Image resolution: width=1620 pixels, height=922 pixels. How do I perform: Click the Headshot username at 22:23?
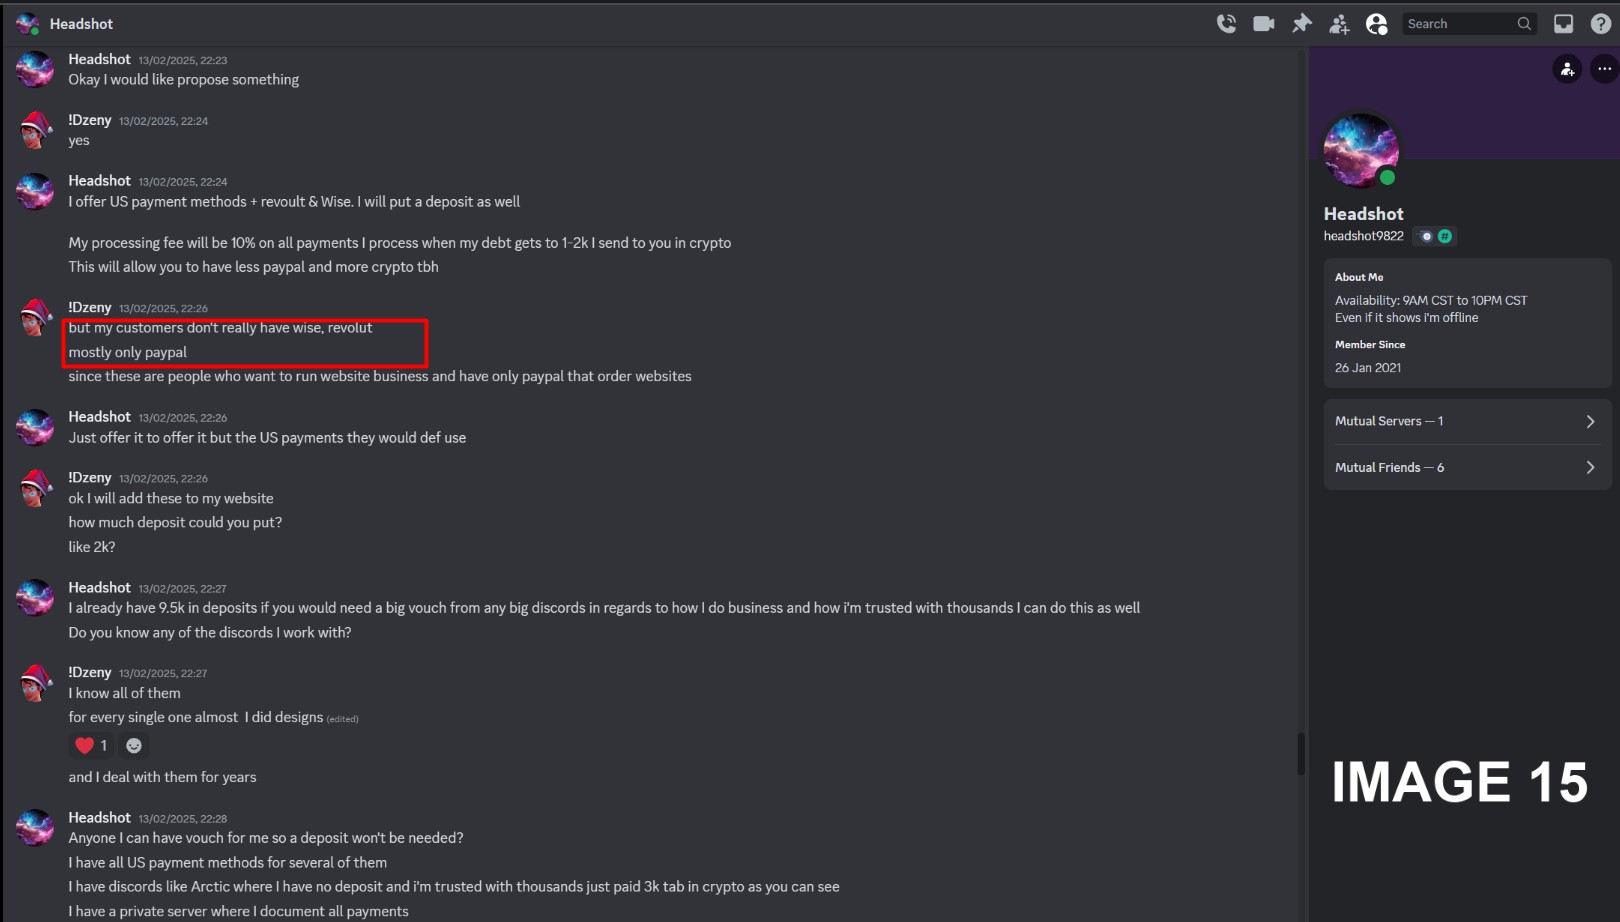pyautogui.click(x=99, y=59)
